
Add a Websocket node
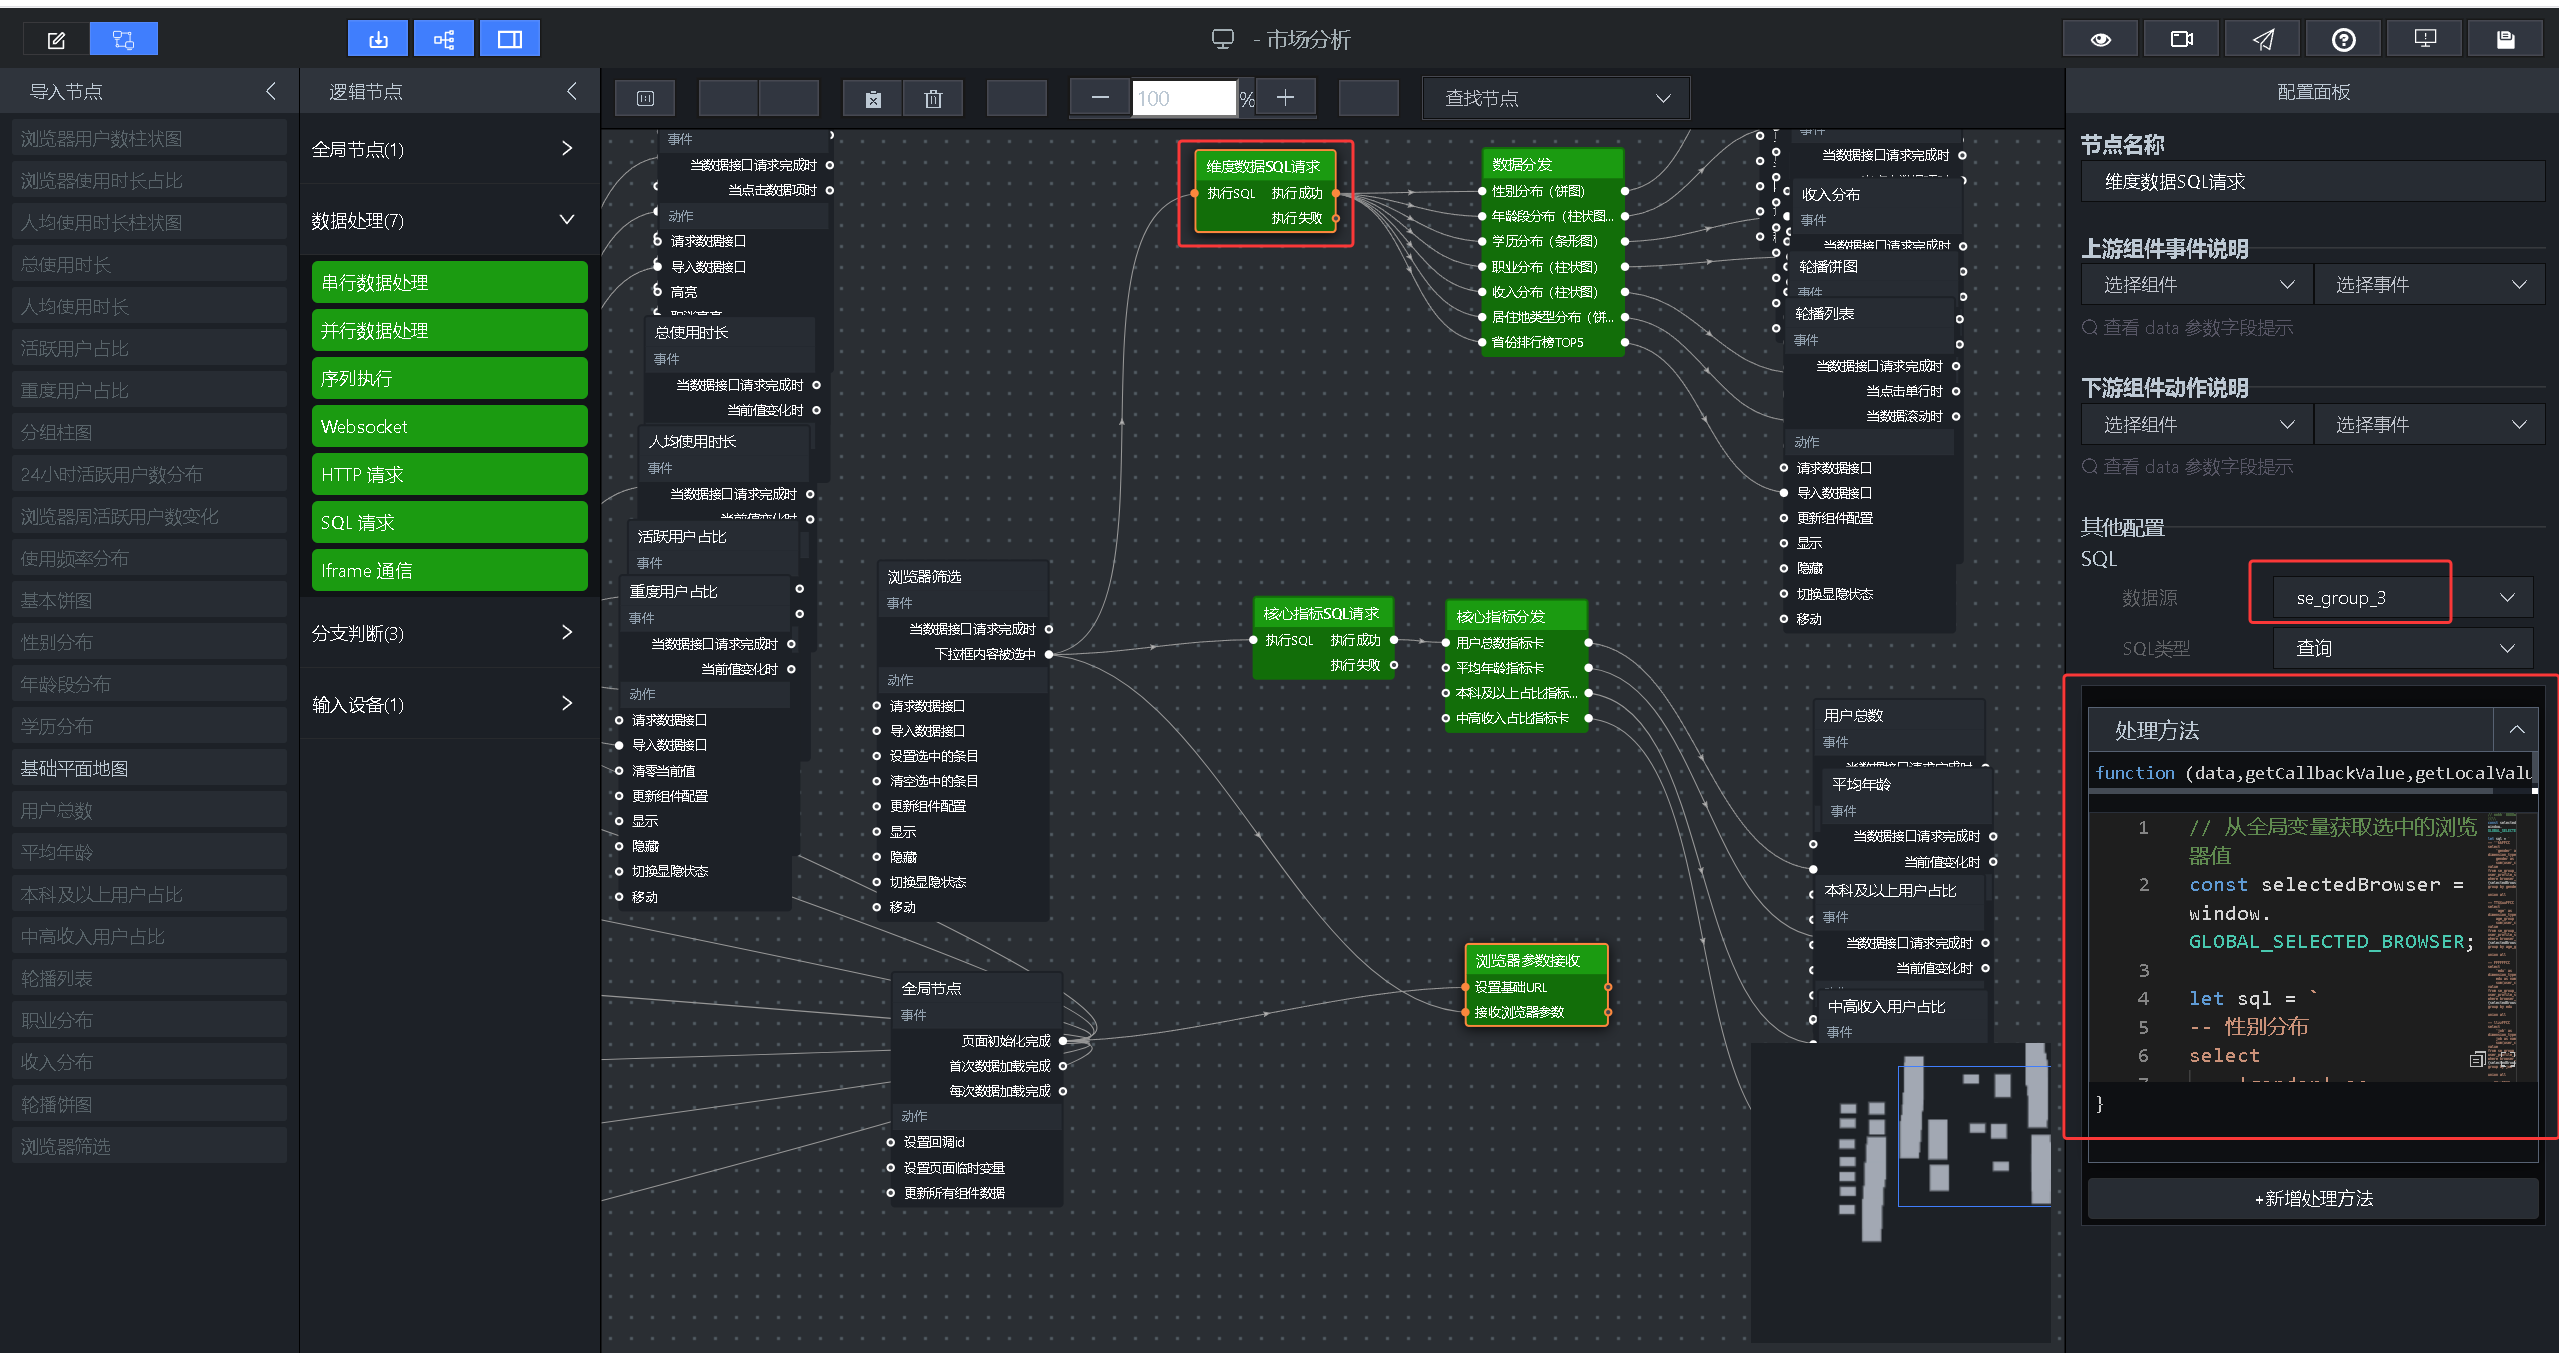coord(449,426)
